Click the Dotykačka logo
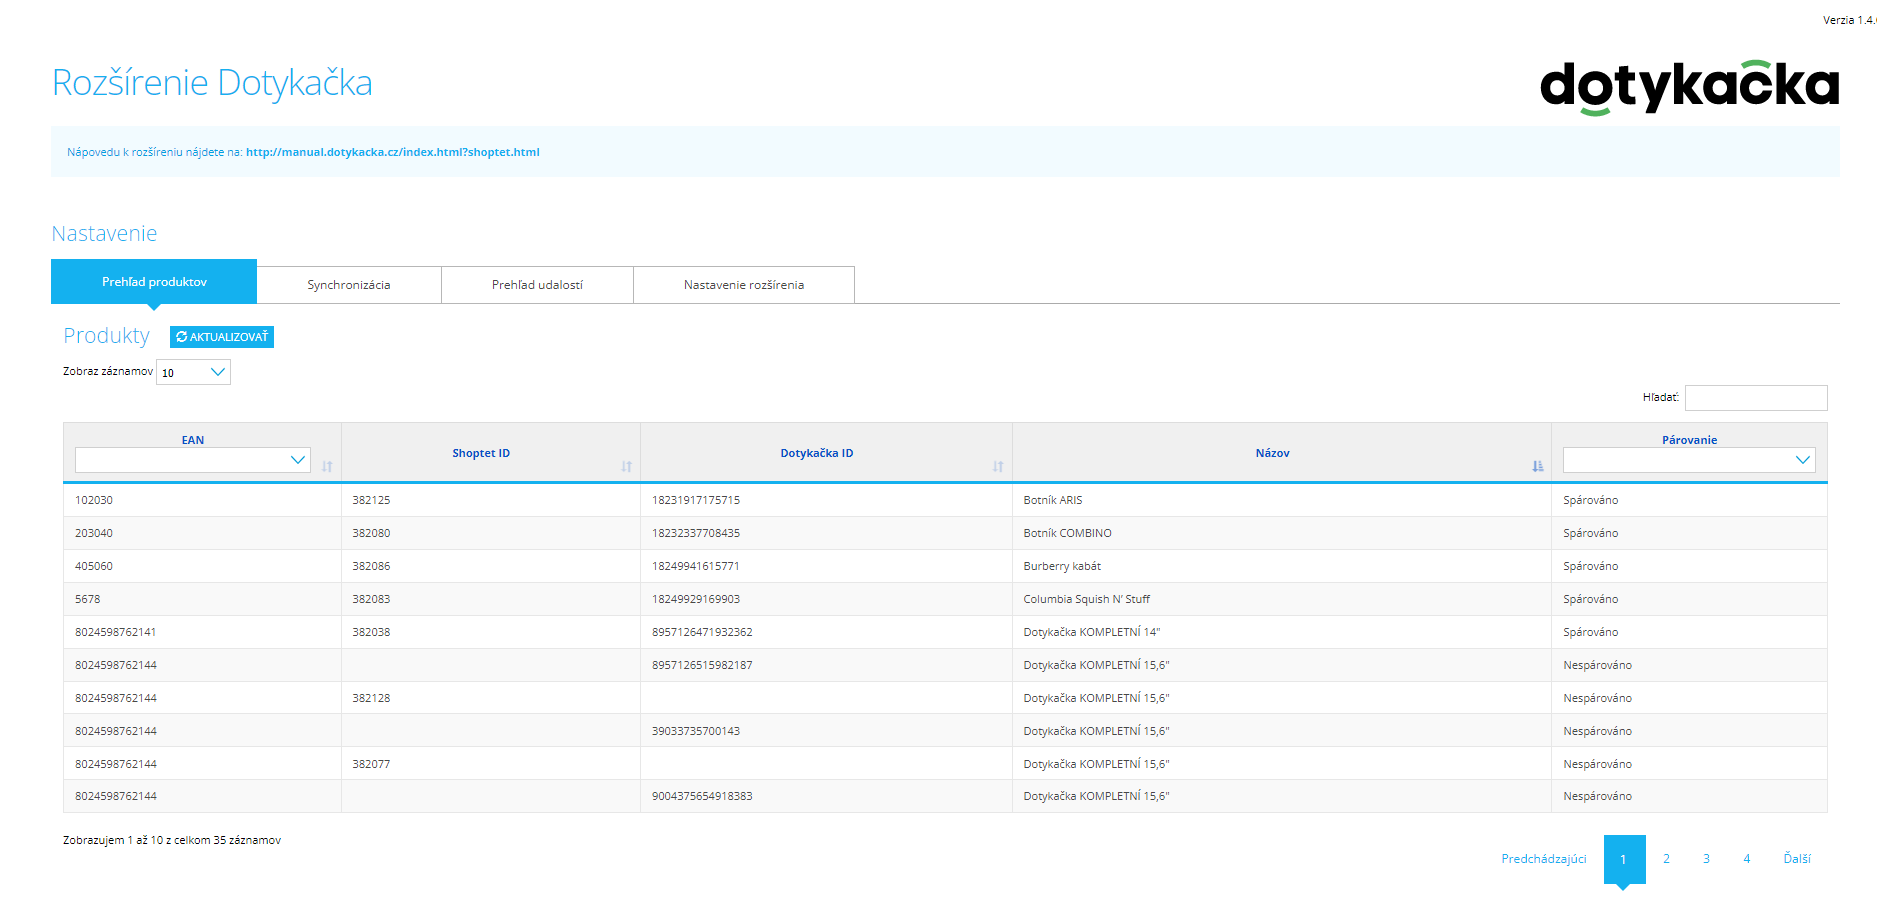The width and height of the screenshot is (1877, 915). click(1689, 86)
